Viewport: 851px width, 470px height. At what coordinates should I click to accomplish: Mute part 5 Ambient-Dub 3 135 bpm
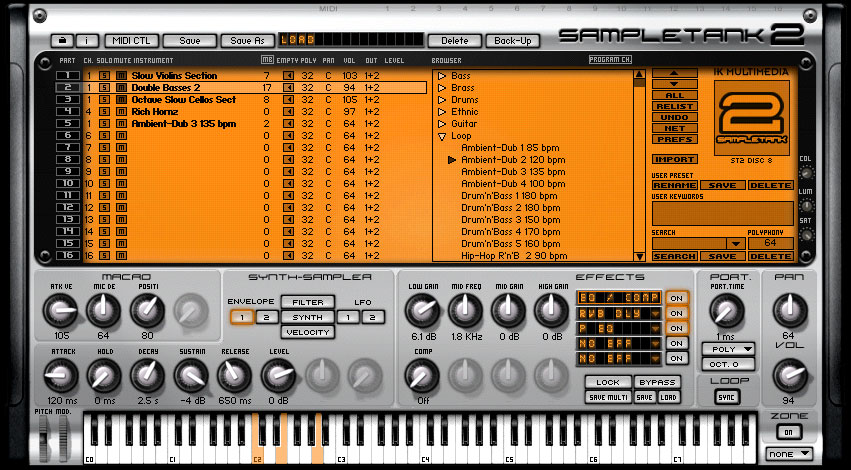click(122, 124)
